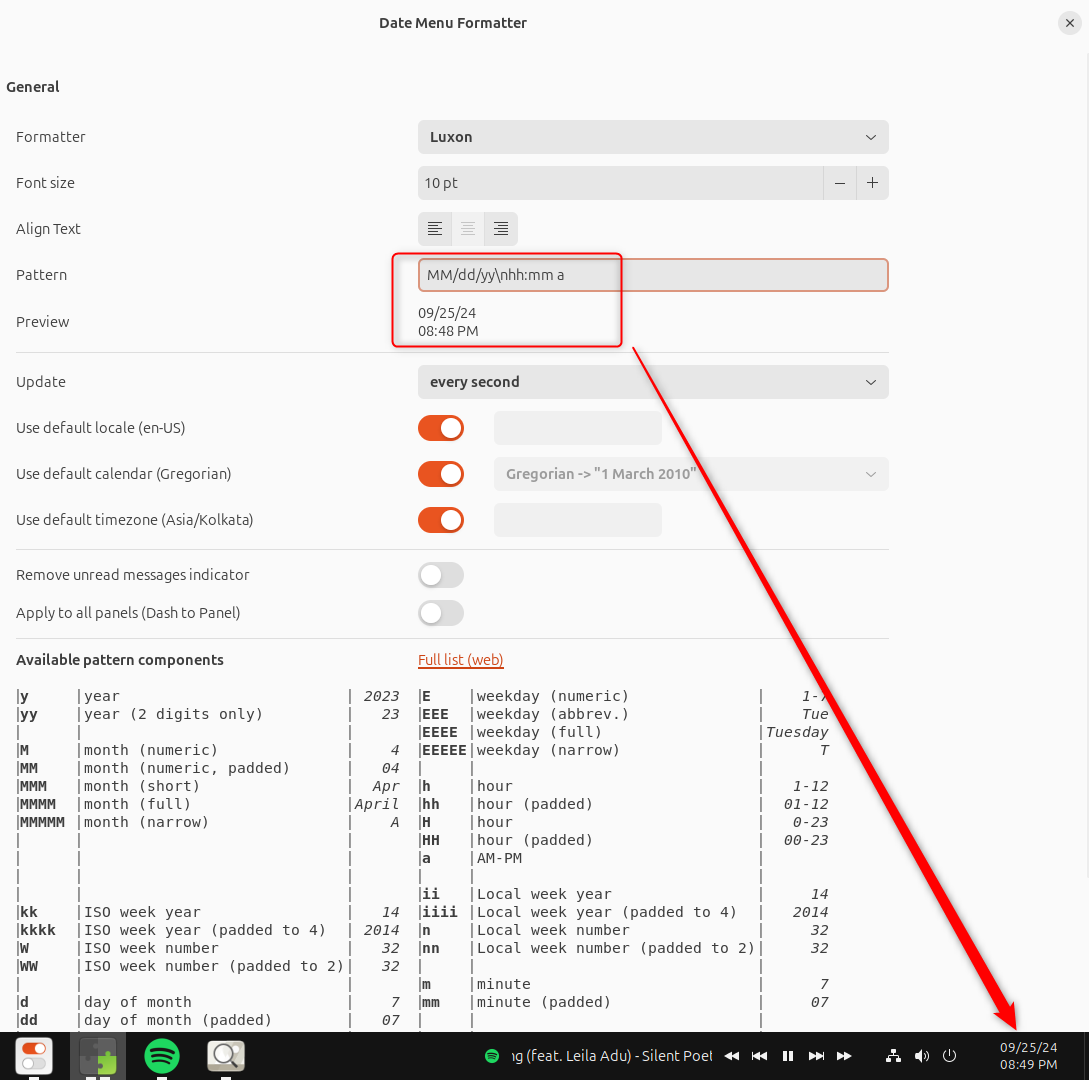This screenshot has width=1089, height=1080.
Task: Increase font size with the plus stepper
Action: (x=871, y=183)
